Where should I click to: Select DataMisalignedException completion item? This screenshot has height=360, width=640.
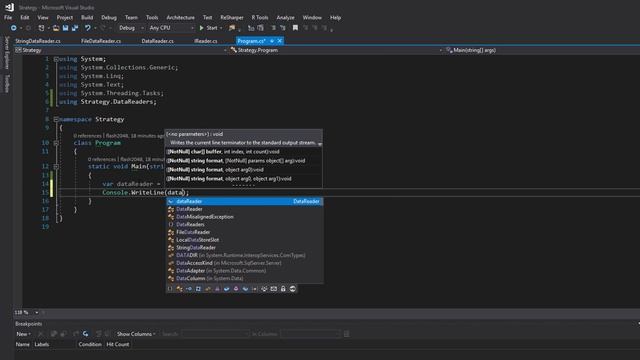[x=244, y=217]
